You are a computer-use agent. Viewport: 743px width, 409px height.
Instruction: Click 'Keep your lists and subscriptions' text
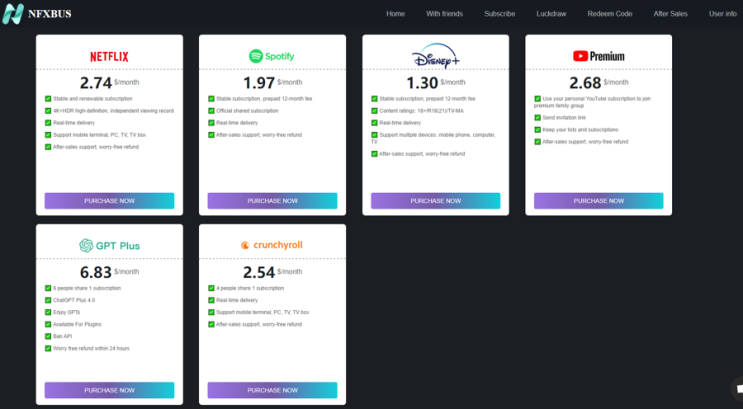[580, 130]
